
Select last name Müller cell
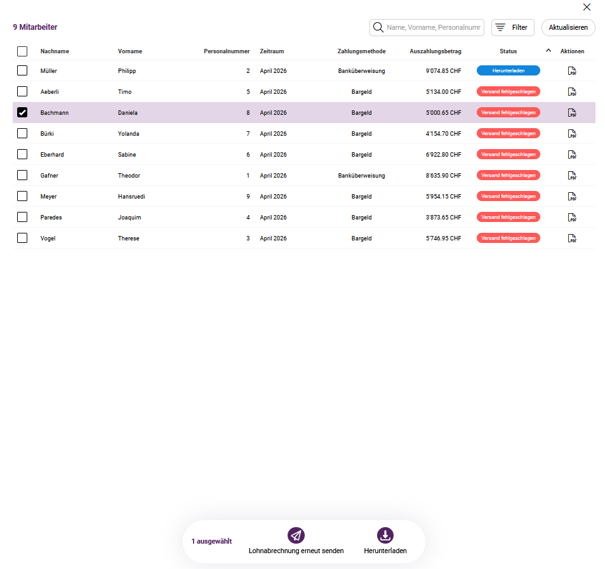pos(49,71)
